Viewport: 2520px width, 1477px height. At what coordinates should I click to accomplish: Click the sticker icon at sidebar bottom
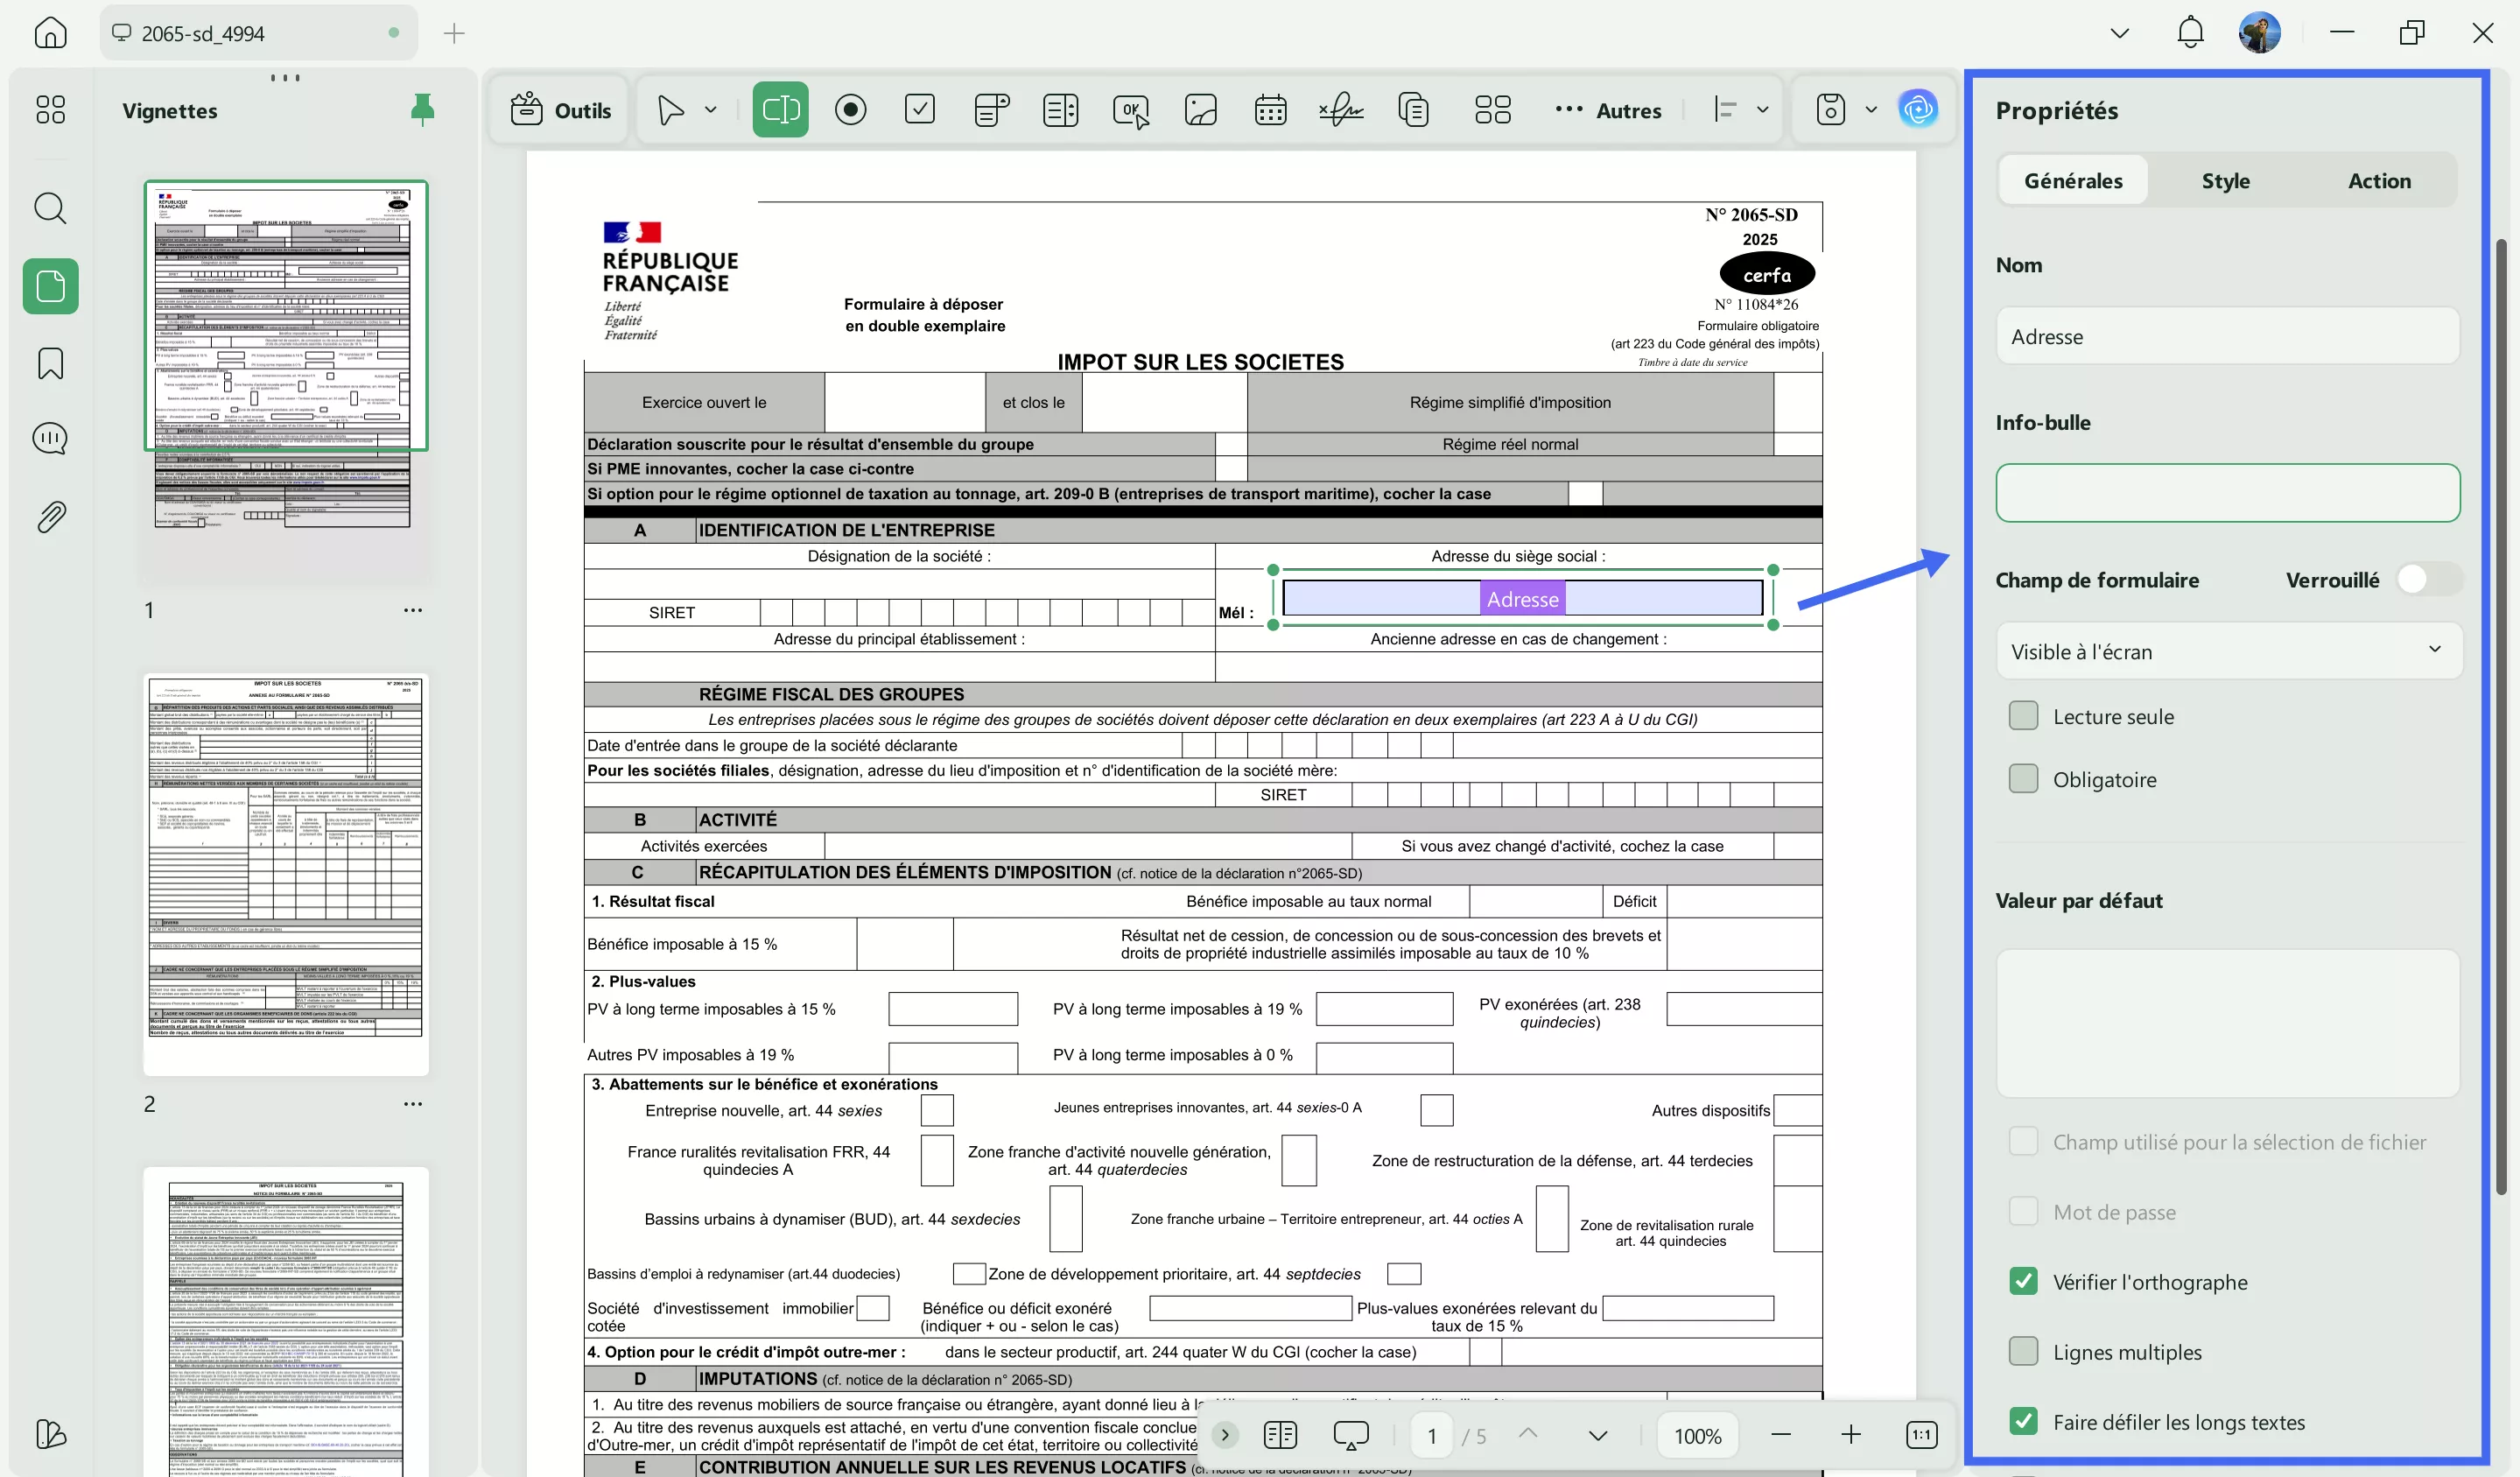pos(50,1434)
